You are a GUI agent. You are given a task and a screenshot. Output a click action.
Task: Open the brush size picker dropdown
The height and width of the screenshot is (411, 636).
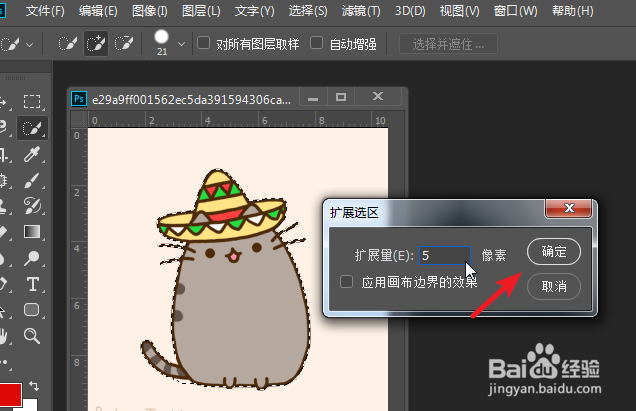pyautogui.click(x=181, y=44)
